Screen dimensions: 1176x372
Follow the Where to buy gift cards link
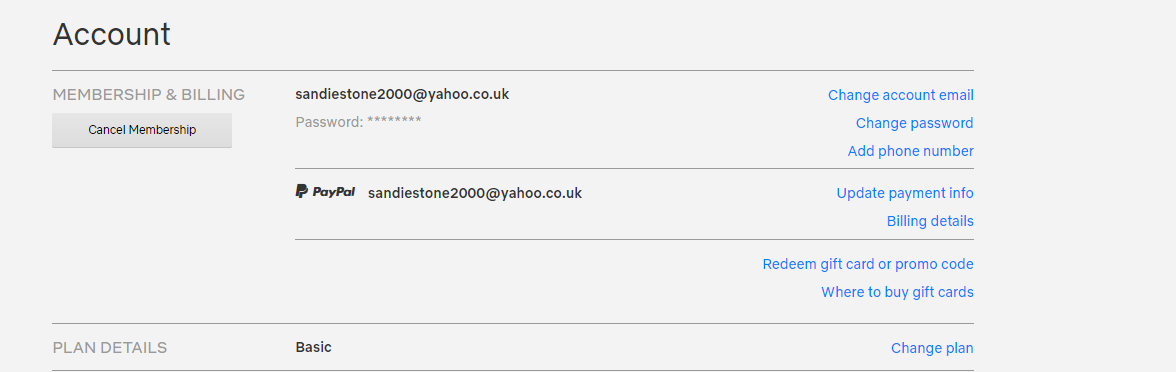coord(897,292)
